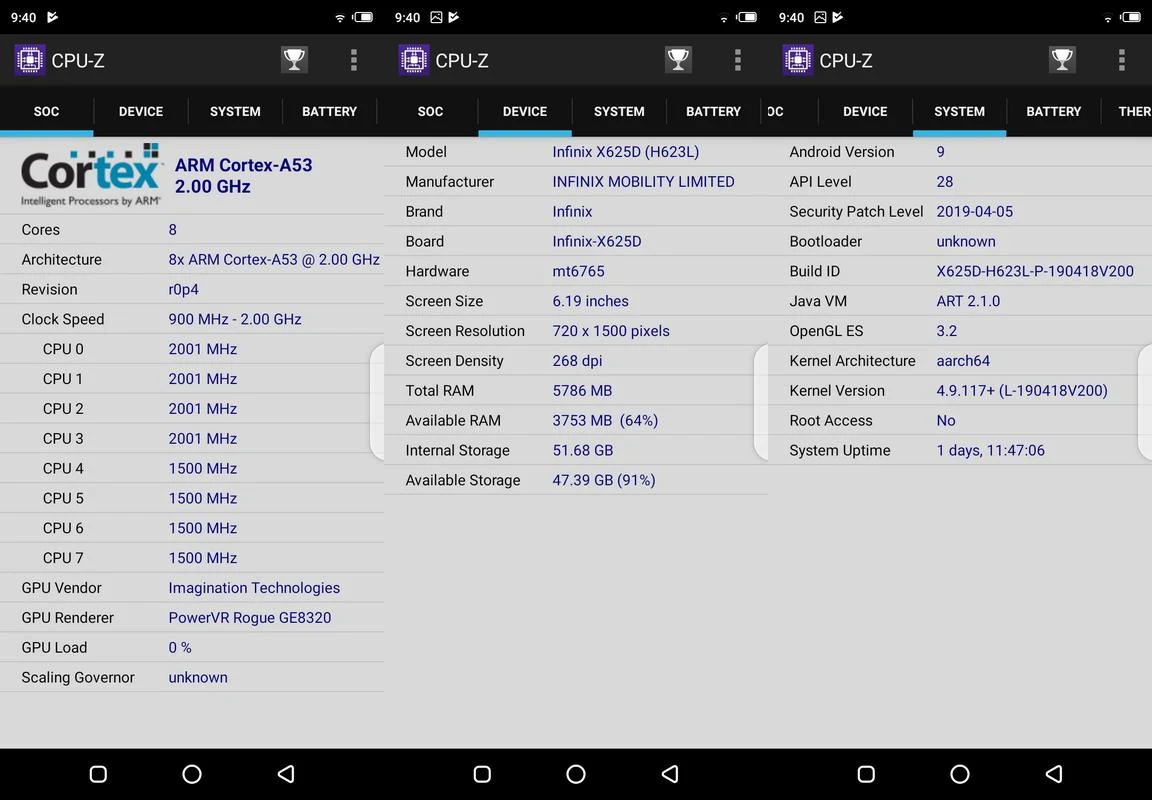
Task: Tap Security Patch Level '2019-04-05'
Action: (x=974, y=212)
